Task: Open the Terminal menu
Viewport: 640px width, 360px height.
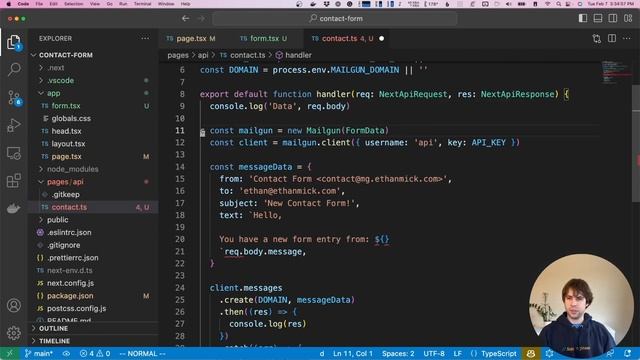Action: [142, 4]
